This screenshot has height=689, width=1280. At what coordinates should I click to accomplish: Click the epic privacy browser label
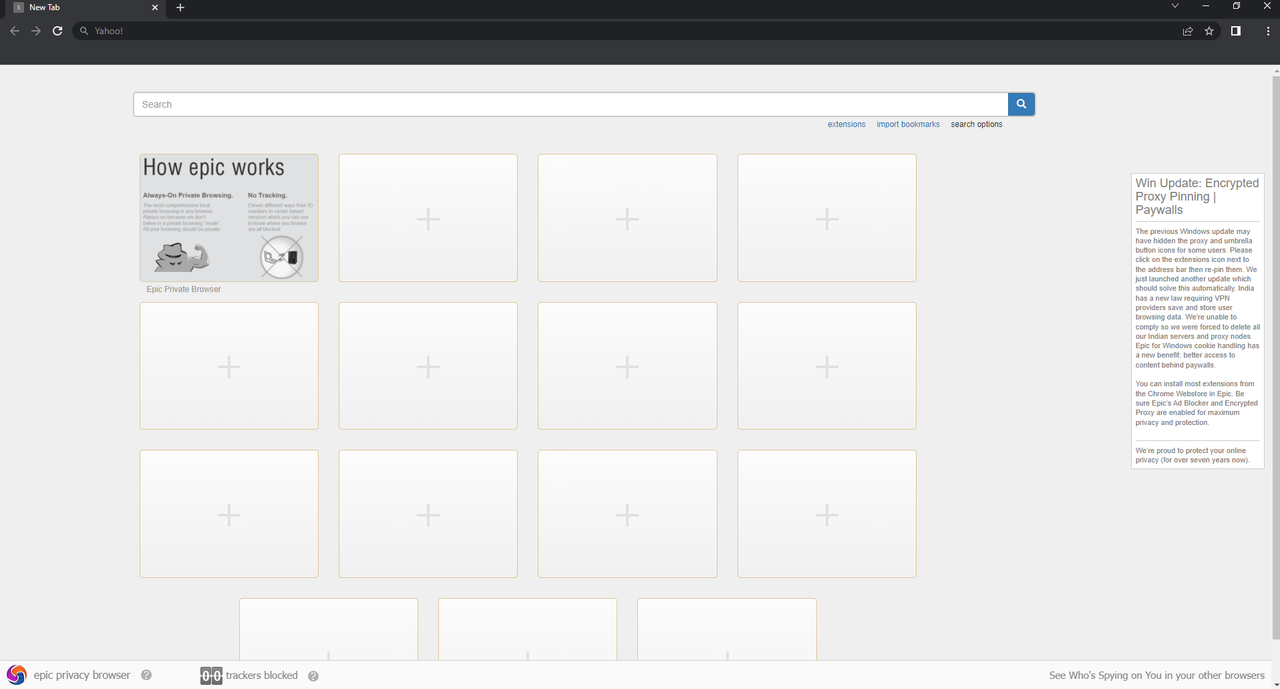pyautogui.click(x=82, y=676)
